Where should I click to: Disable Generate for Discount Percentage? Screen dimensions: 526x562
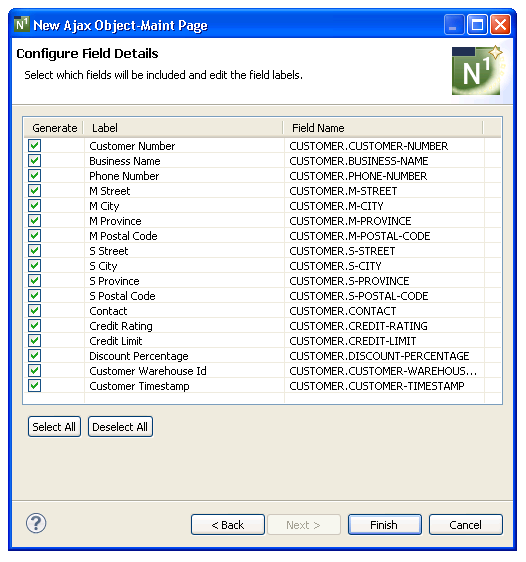35,356
